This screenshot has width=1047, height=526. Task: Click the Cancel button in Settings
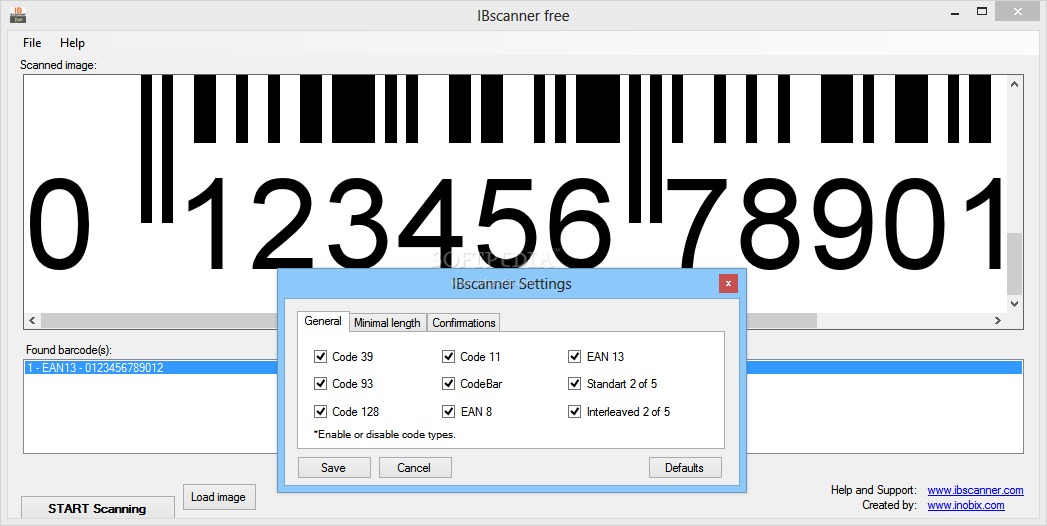(415, 467)
